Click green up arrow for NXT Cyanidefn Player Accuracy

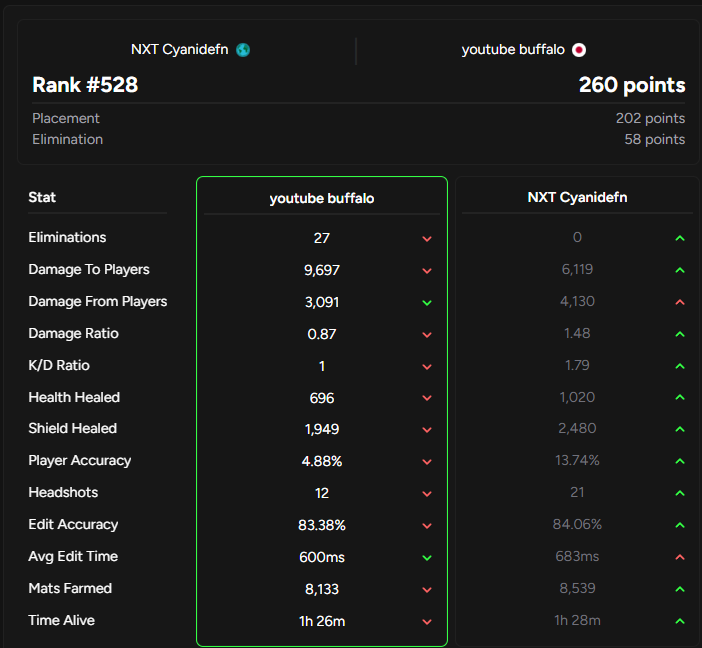click(x=680, y=461)
